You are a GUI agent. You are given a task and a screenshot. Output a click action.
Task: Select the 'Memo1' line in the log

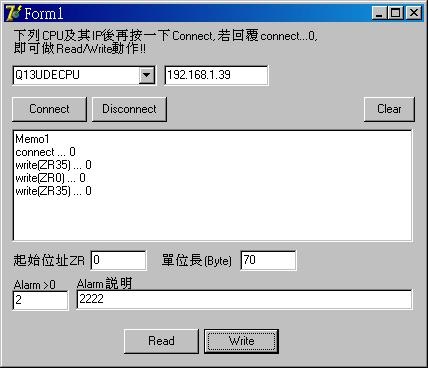[32, 139]
